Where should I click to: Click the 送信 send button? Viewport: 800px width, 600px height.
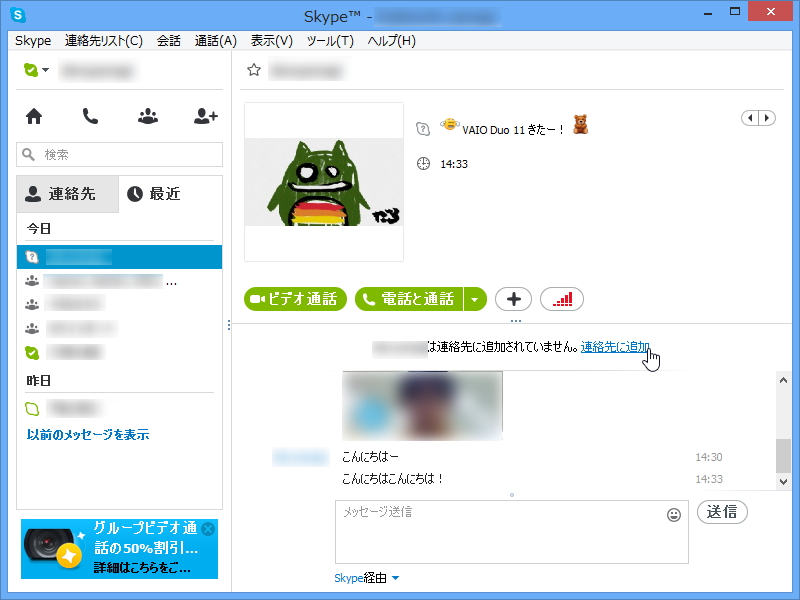click(722, 511)
